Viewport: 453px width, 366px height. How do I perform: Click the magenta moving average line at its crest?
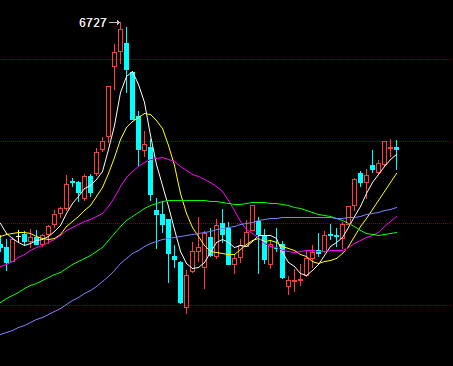click(162, 158)
